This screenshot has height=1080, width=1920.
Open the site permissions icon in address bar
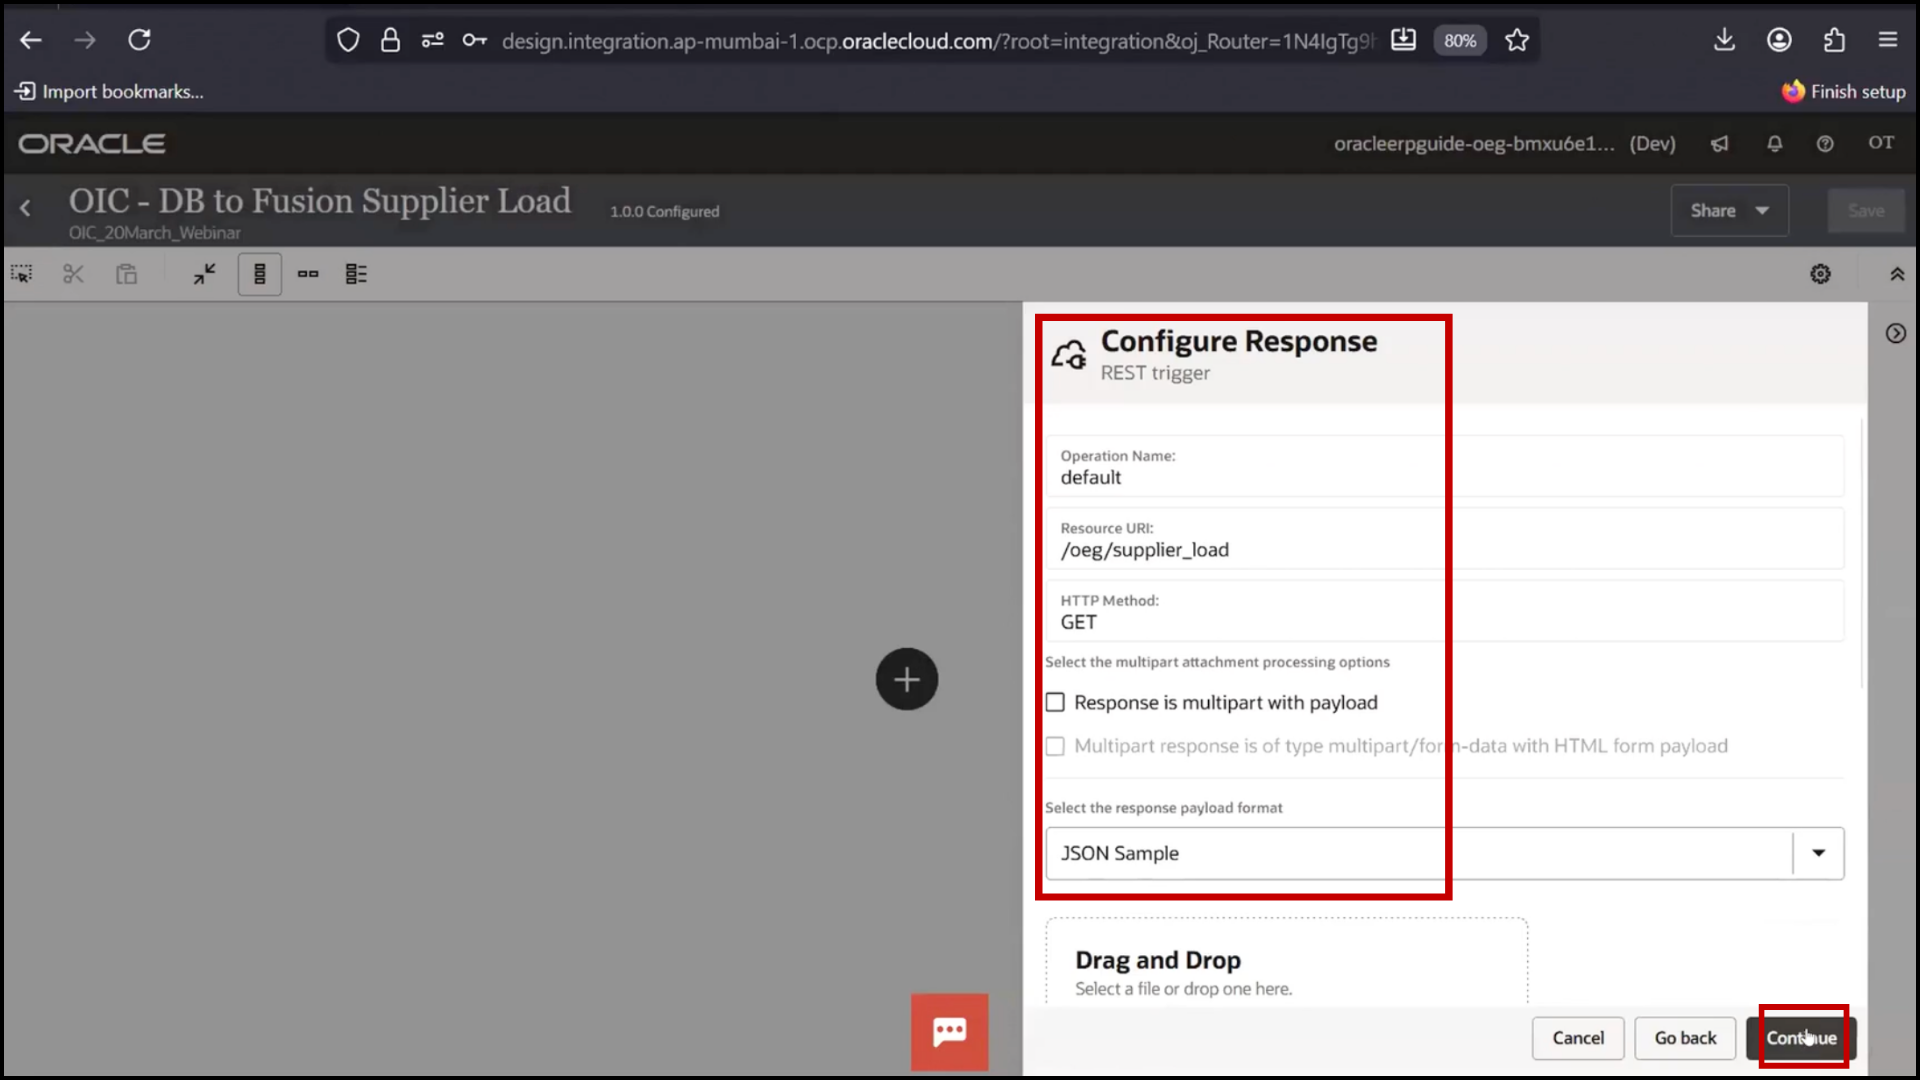[x=432, y=40]
